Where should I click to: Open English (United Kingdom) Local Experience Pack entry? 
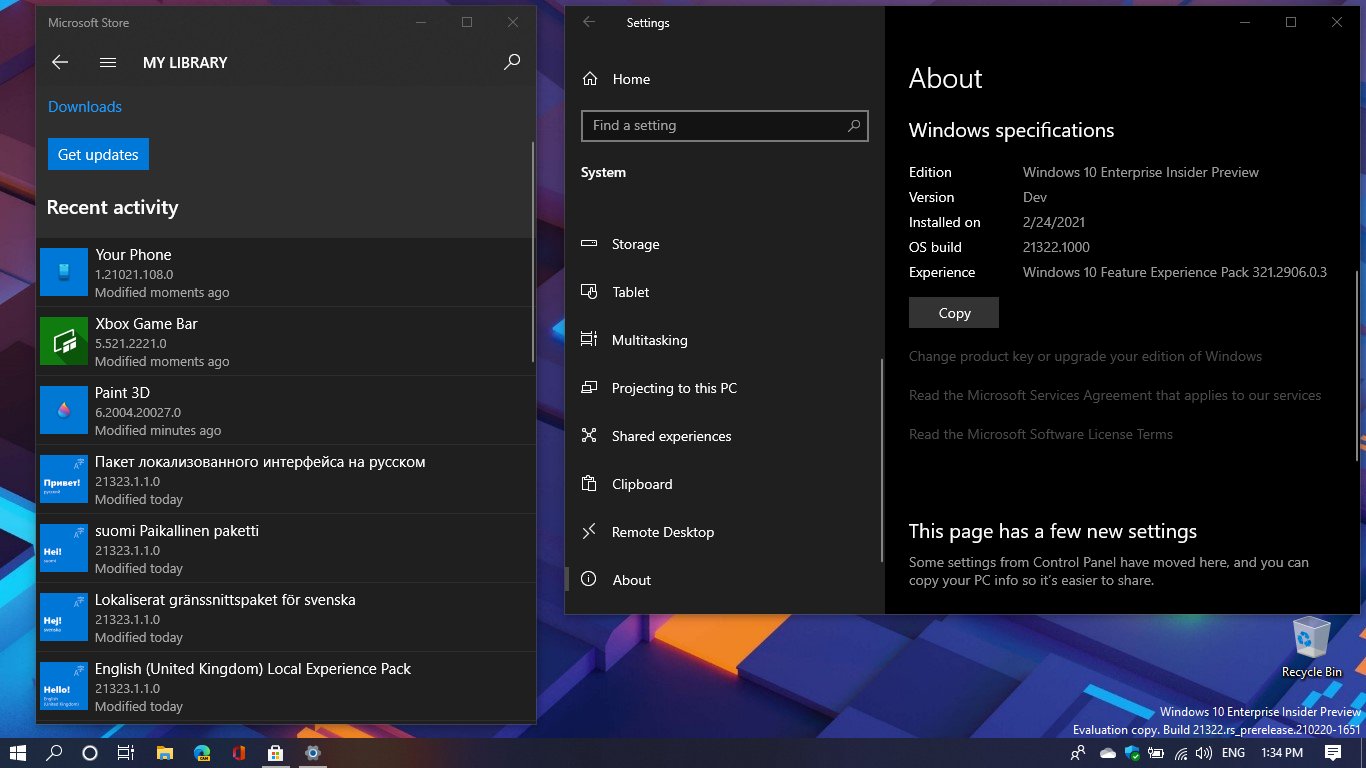click(285, 686)
